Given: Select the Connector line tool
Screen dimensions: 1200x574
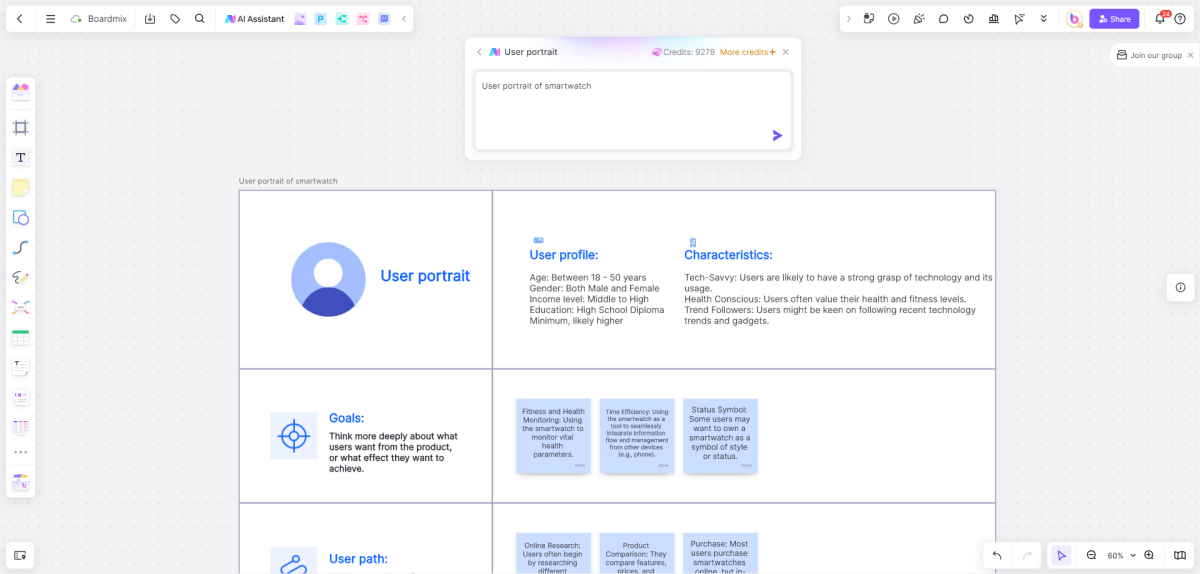Looking at the screenshot, I should click(20, 247).
